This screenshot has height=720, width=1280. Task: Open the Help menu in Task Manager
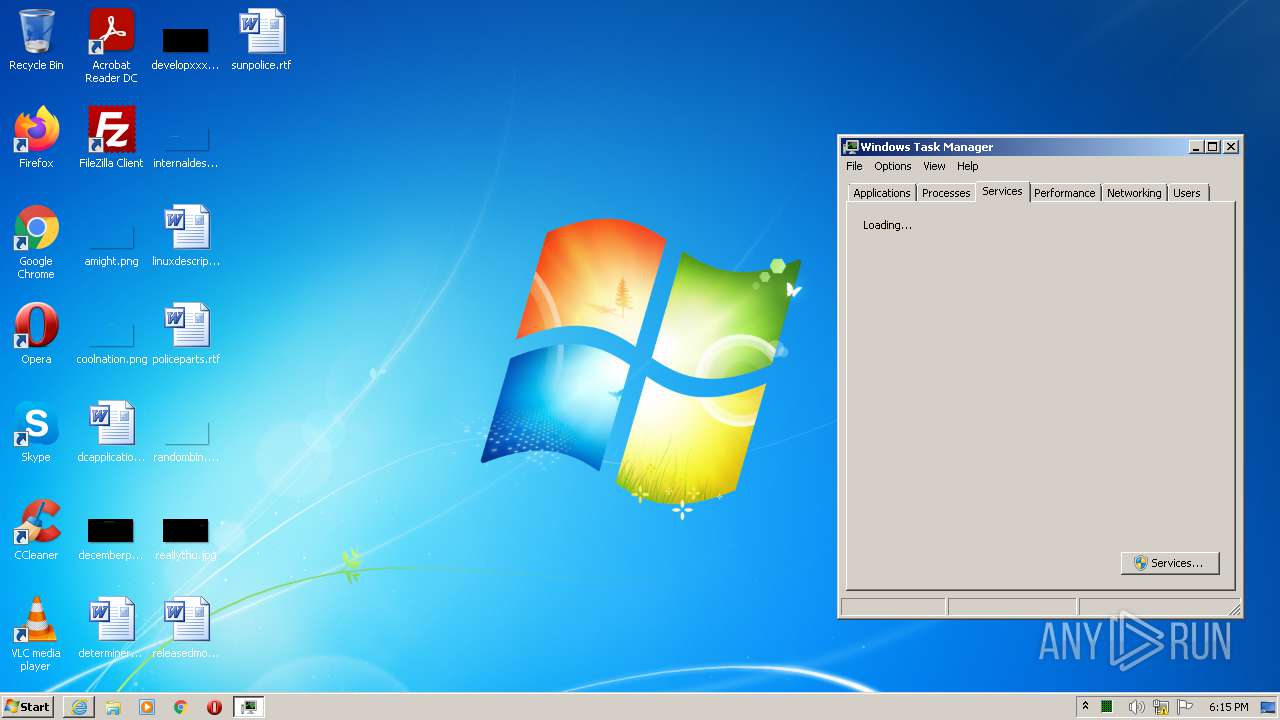[967, 166]
